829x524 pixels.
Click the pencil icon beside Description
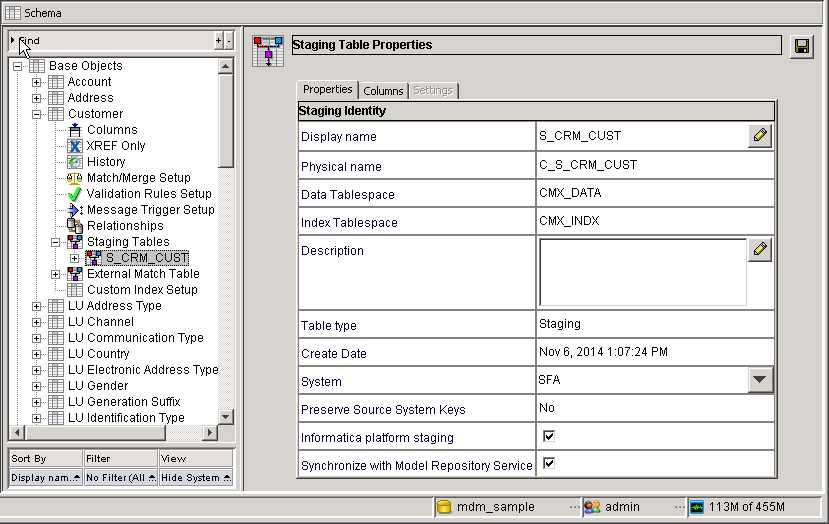pyautogui.click(x=760, y=250)
